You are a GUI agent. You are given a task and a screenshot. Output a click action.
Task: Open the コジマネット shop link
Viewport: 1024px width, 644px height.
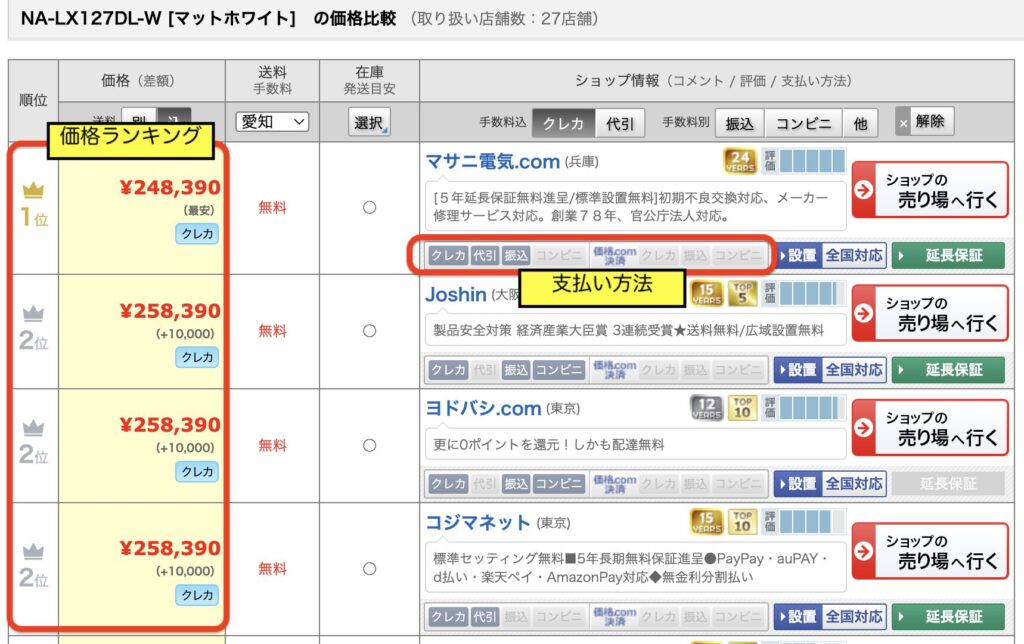point(478,523)
